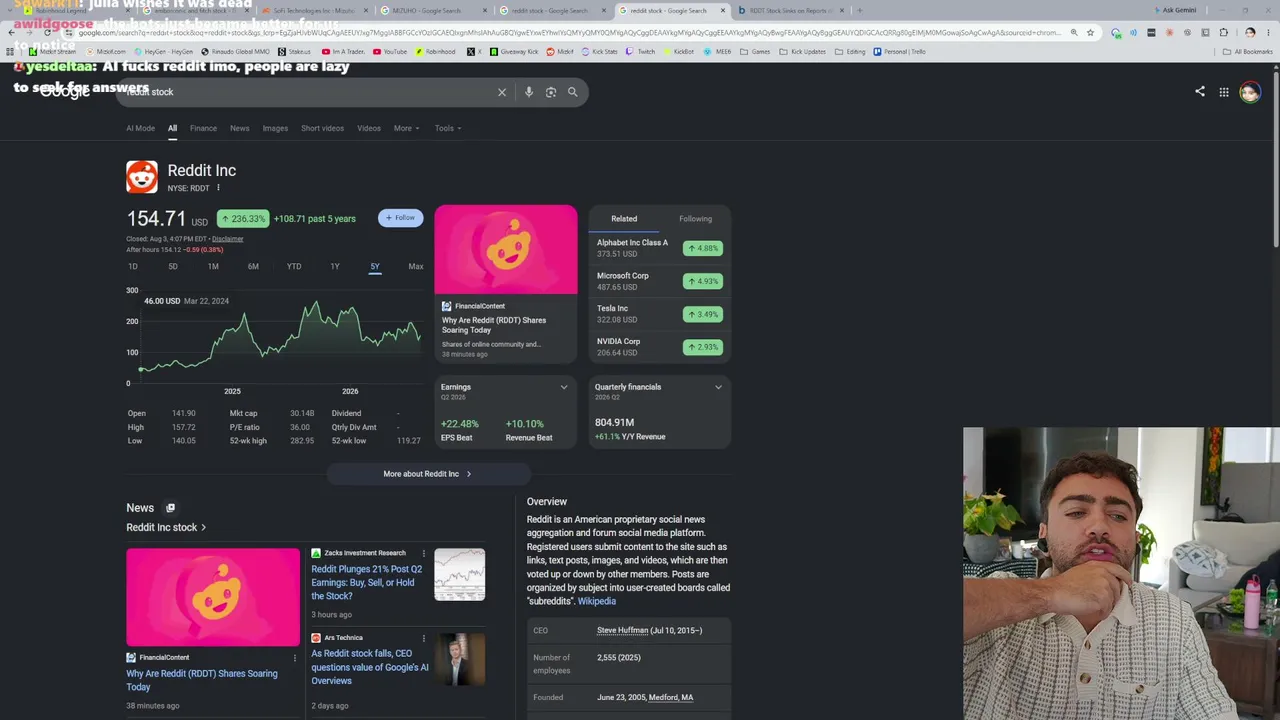This screenshot has height=720, width=1280.
Task: Expand More about Reddit Inc
Action: click(x=427, y=474)
